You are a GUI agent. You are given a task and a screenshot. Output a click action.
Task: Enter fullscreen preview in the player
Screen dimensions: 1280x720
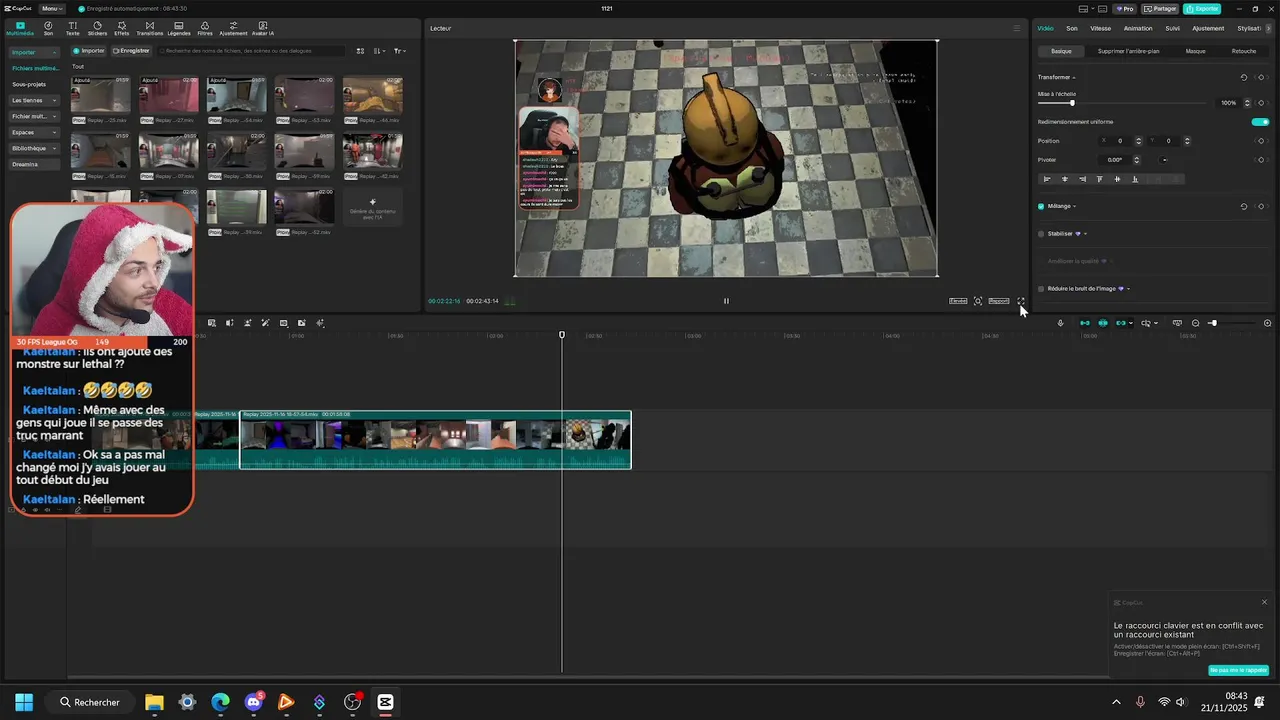pyautogui.click(x=1021, y=301)
